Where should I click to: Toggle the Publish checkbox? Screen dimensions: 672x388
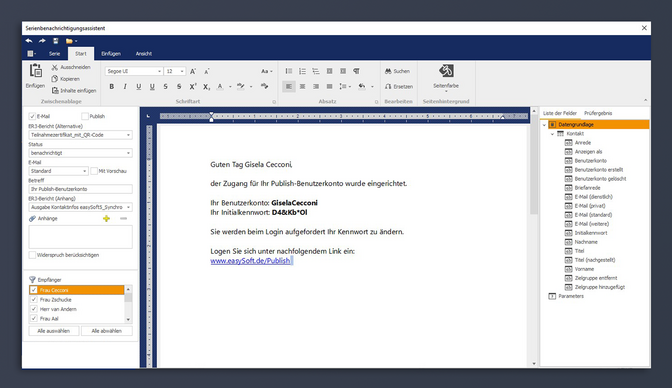85,116
